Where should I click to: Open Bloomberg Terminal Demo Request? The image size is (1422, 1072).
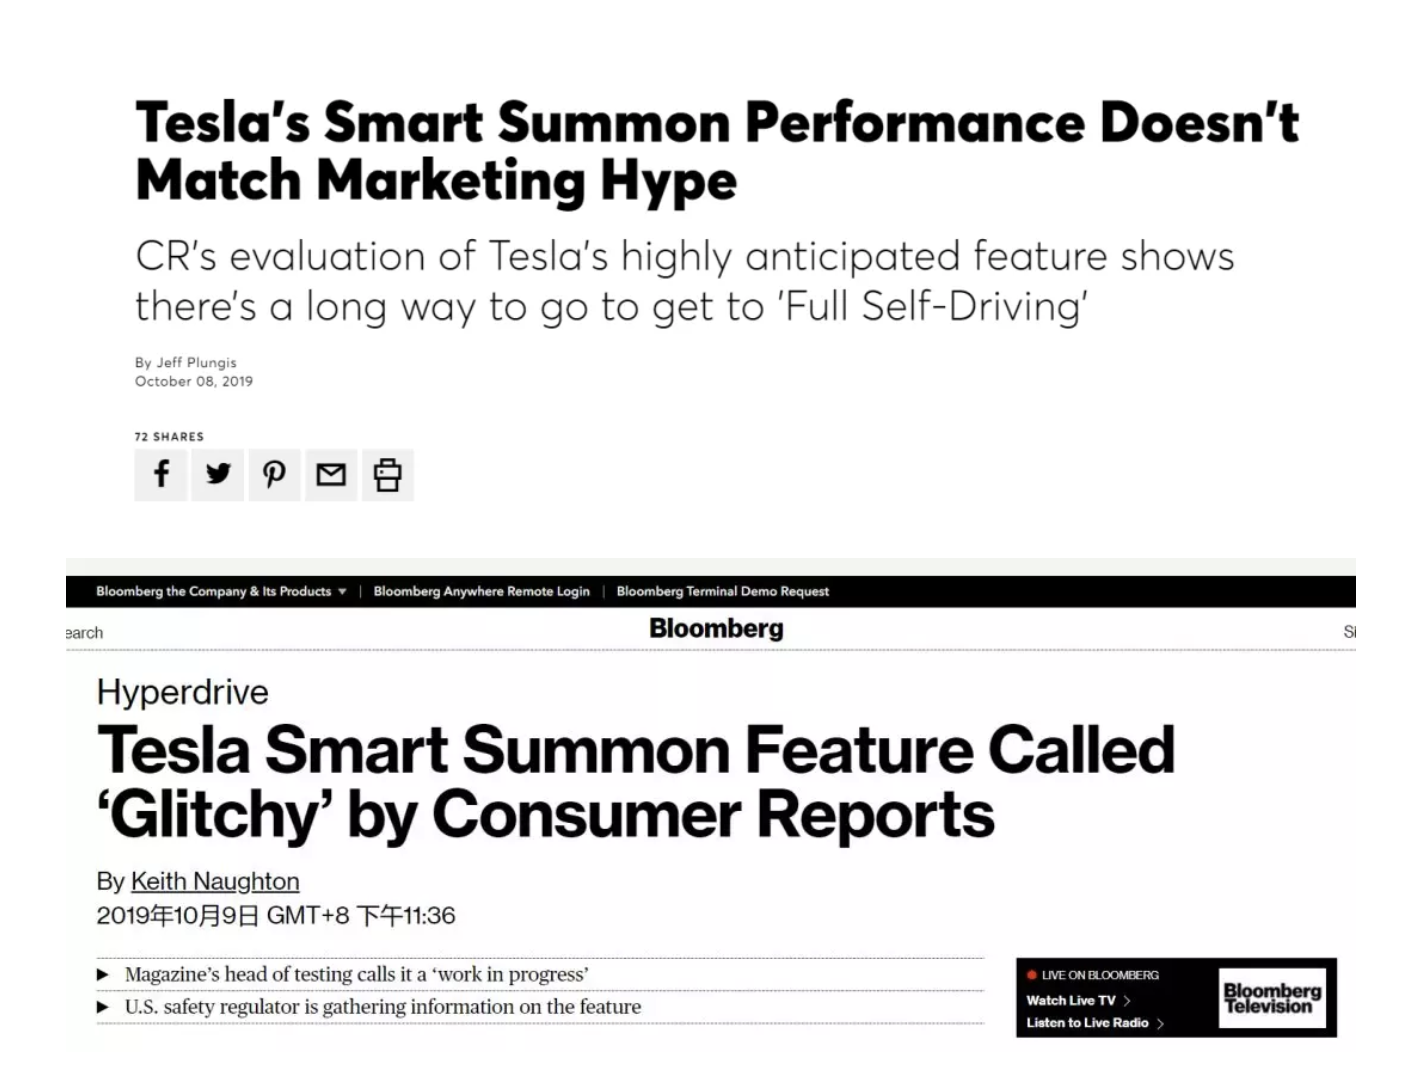coord(722,591)
